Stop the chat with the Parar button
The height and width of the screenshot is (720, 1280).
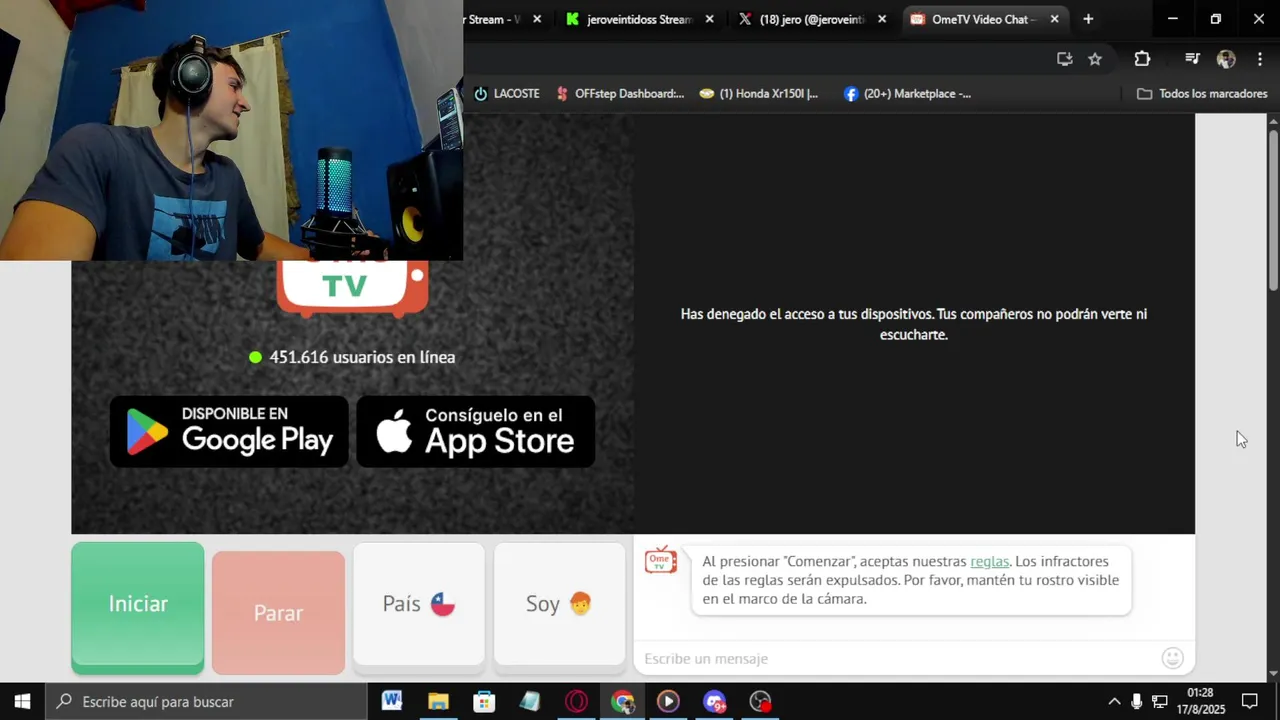click(278, 612)
